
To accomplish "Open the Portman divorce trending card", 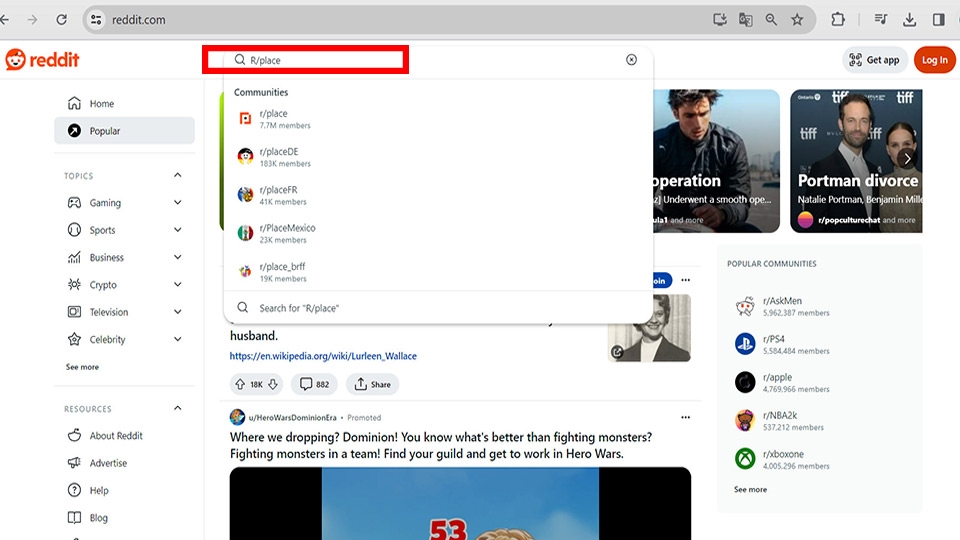I will [856, 161].
